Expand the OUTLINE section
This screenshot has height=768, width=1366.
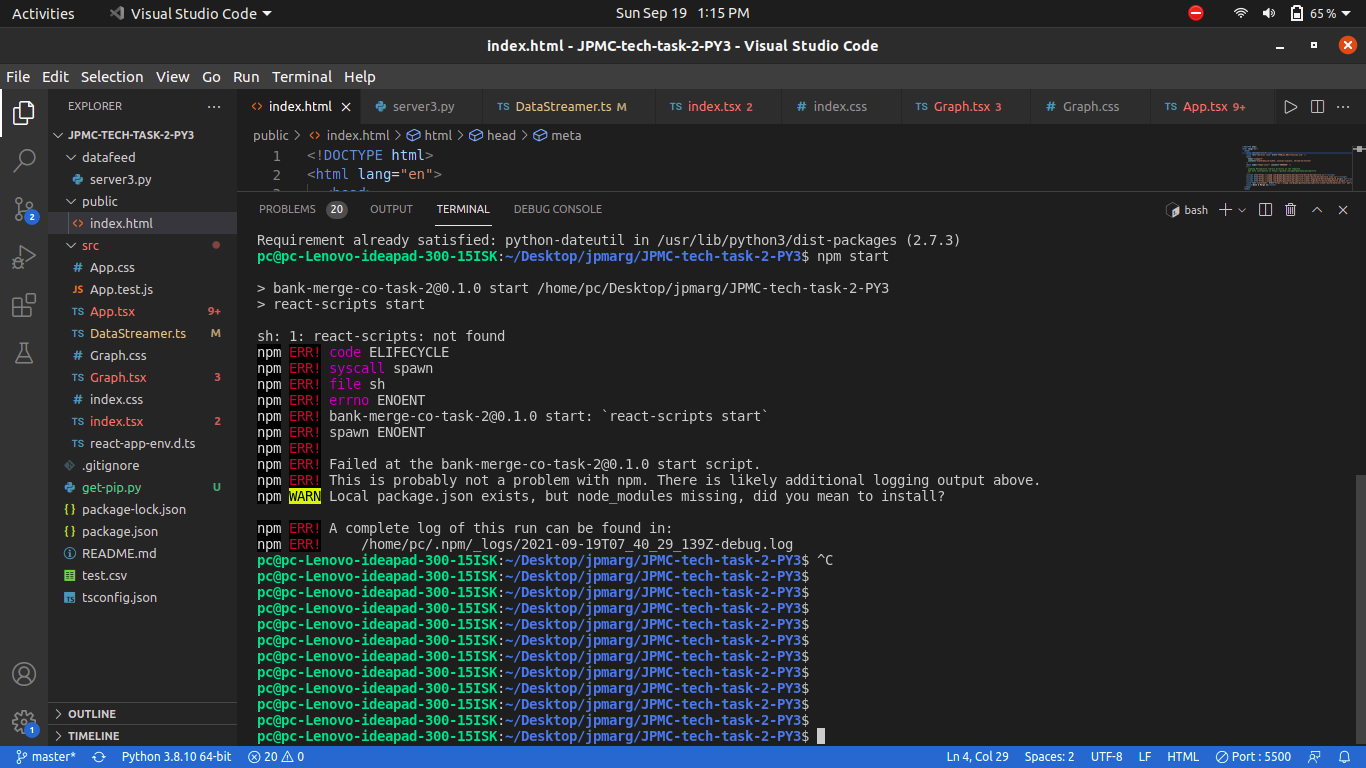(x=90, y=713)
